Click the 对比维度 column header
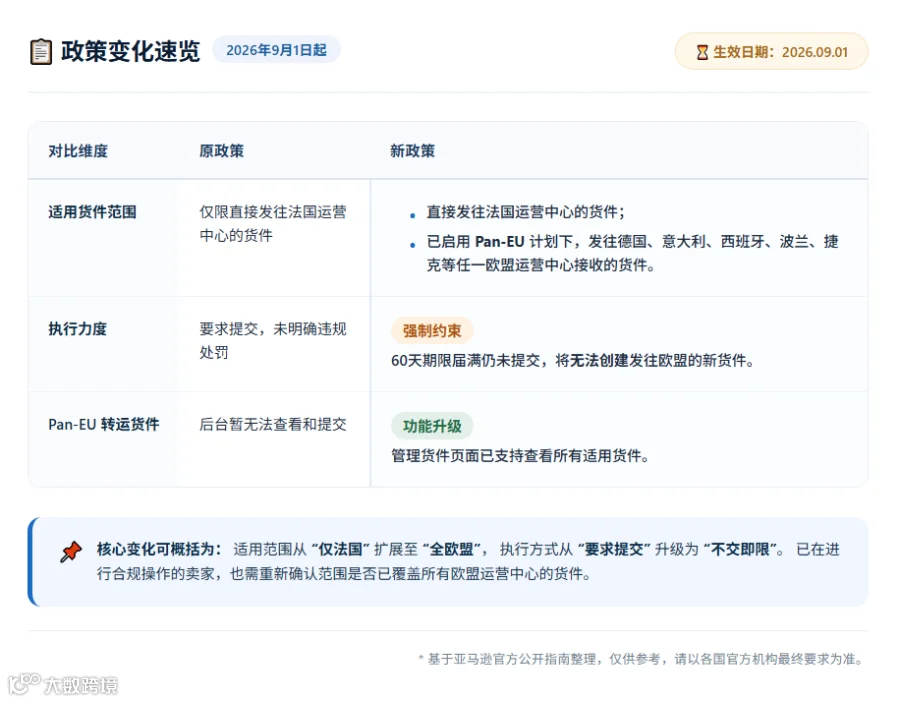Image resolution: width=900 pixels, height=702 pixels. [78, 151]
